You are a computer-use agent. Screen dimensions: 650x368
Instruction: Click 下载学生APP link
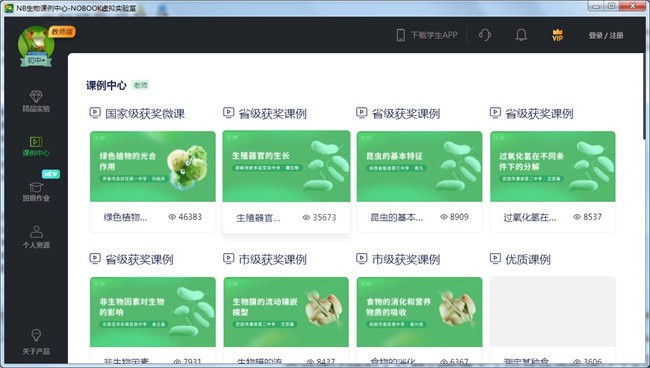[434, 35]
